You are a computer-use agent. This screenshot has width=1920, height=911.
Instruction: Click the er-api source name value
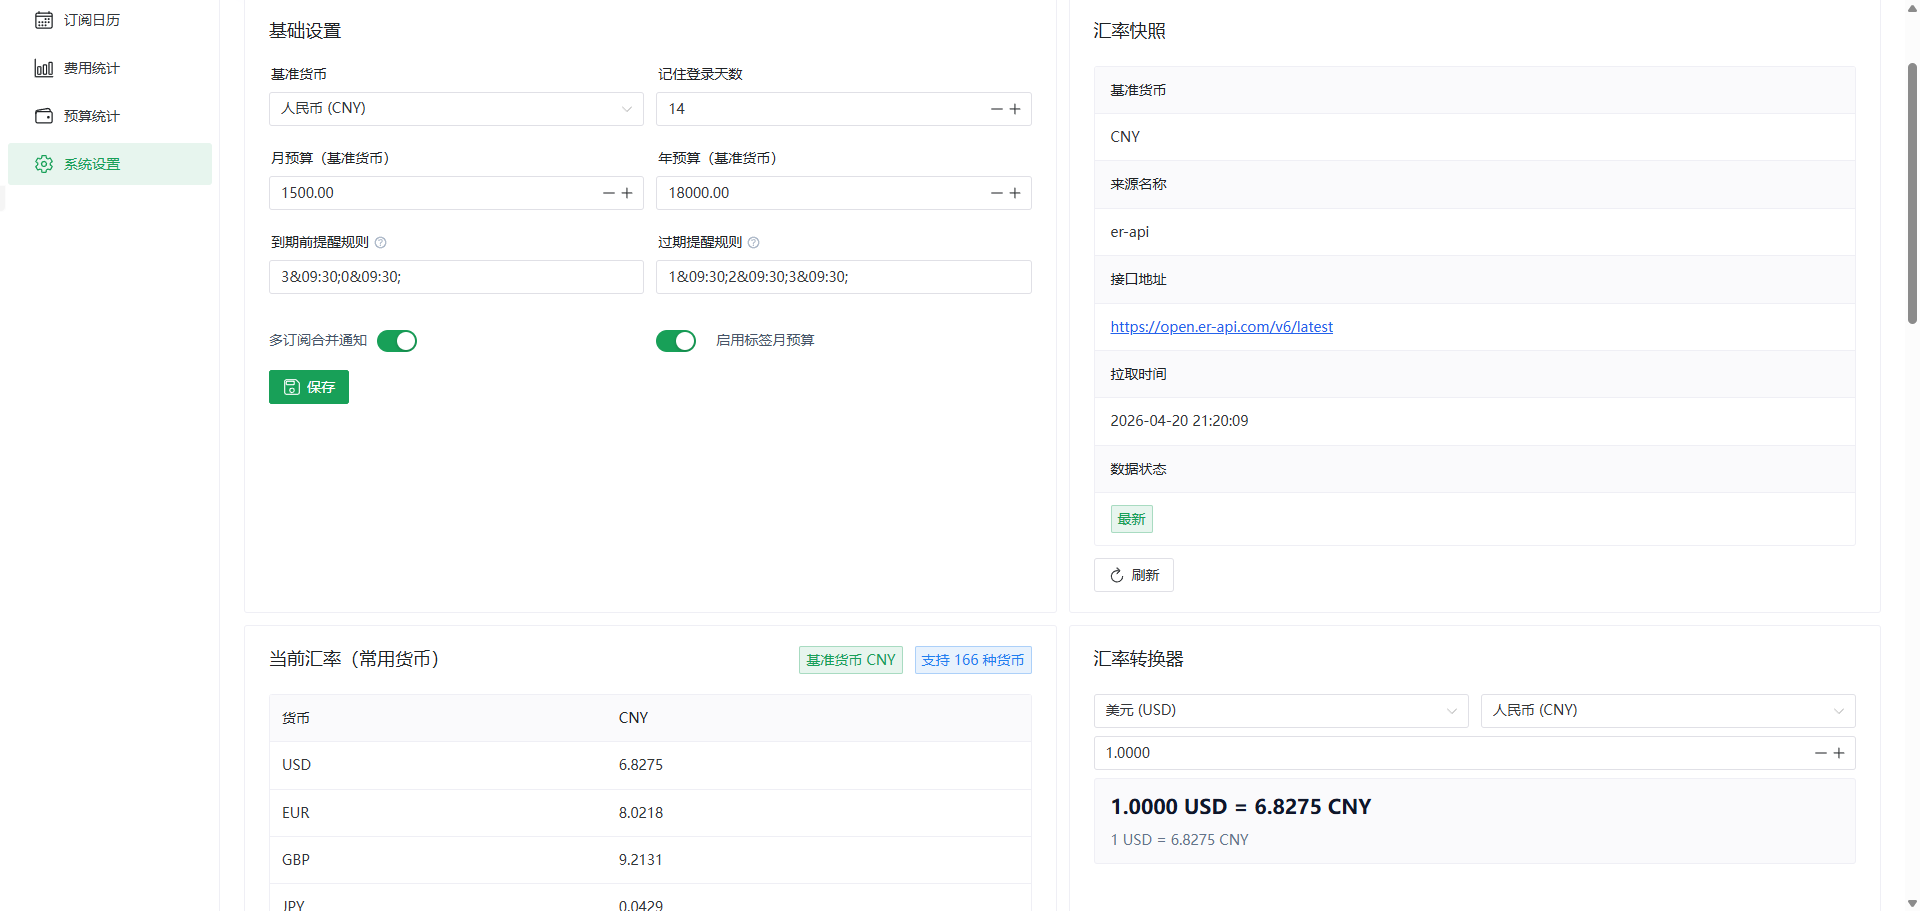[x=1130, y=232]
